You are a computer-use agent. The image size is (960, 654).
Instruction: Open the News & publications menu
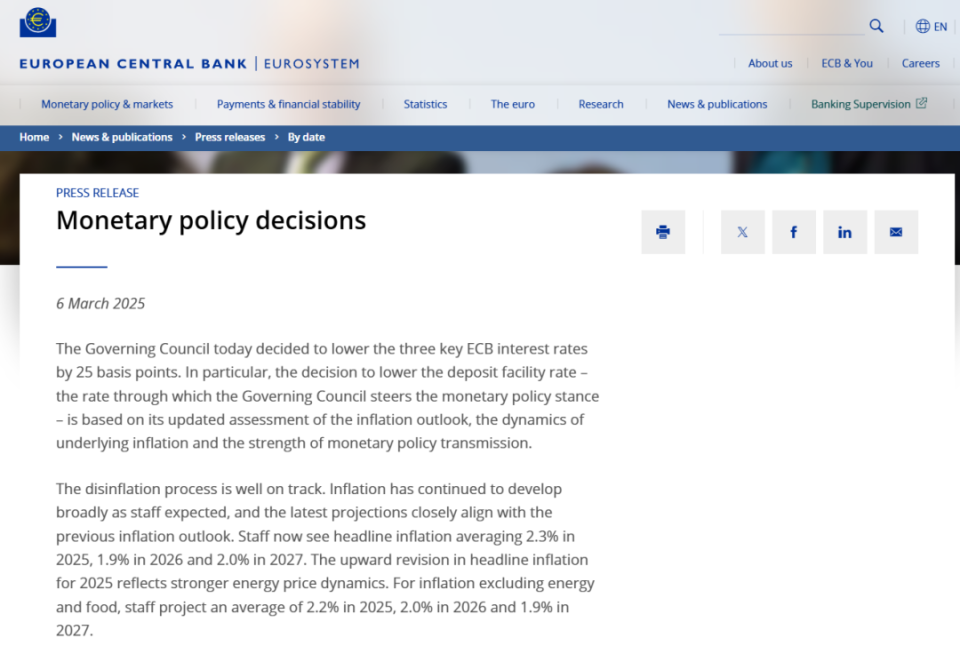point(717,104)
